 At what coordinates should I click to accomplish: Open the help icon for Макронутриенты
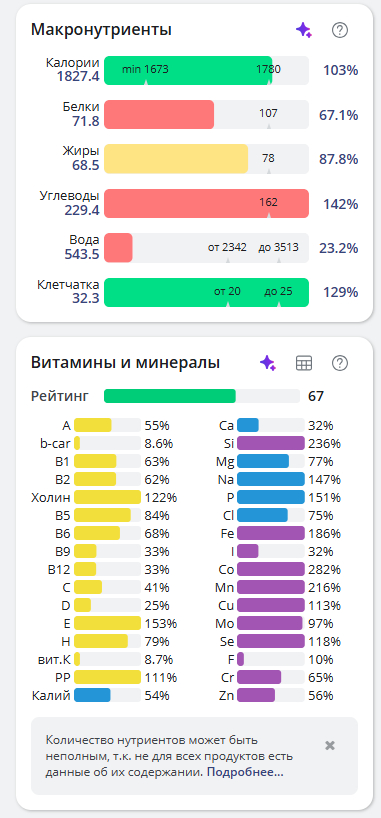point(340,30)
